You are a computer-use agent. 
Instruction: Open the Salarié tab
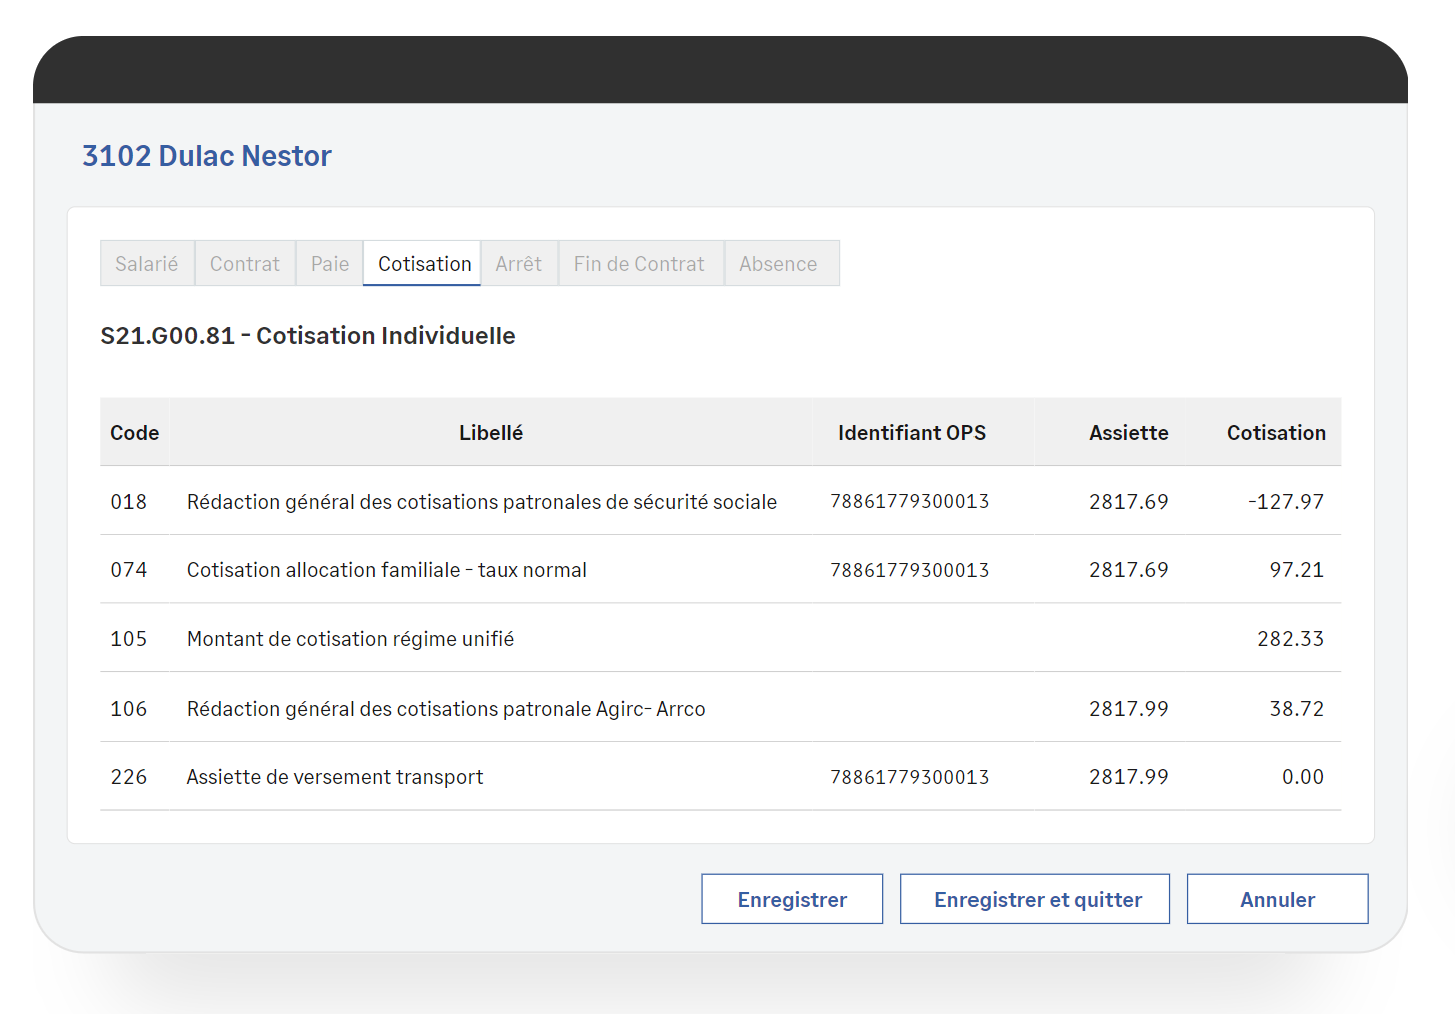(x=147, y=264)
